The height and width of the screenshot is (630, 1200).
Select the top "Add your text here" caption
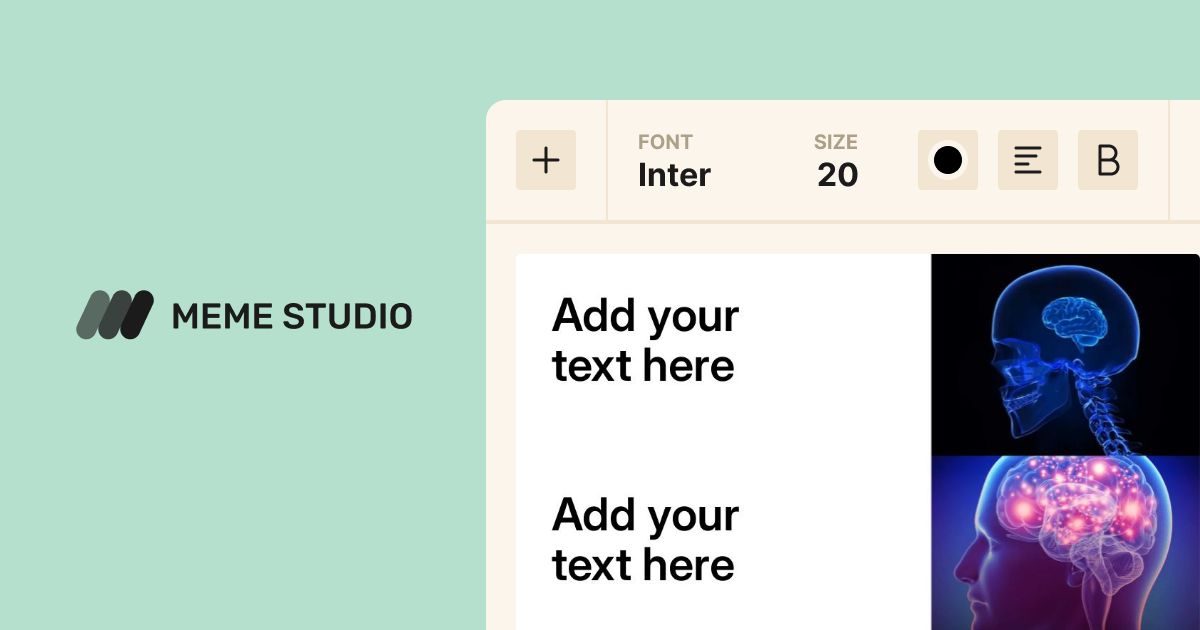pyautogui.click(x=645, y=341)
